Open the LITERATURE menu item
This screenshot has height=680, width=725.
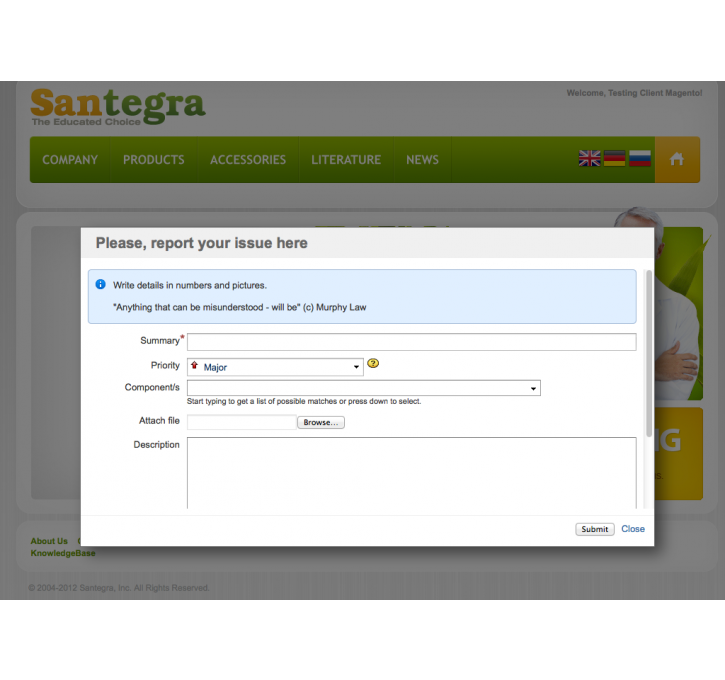tap(346, 160)
